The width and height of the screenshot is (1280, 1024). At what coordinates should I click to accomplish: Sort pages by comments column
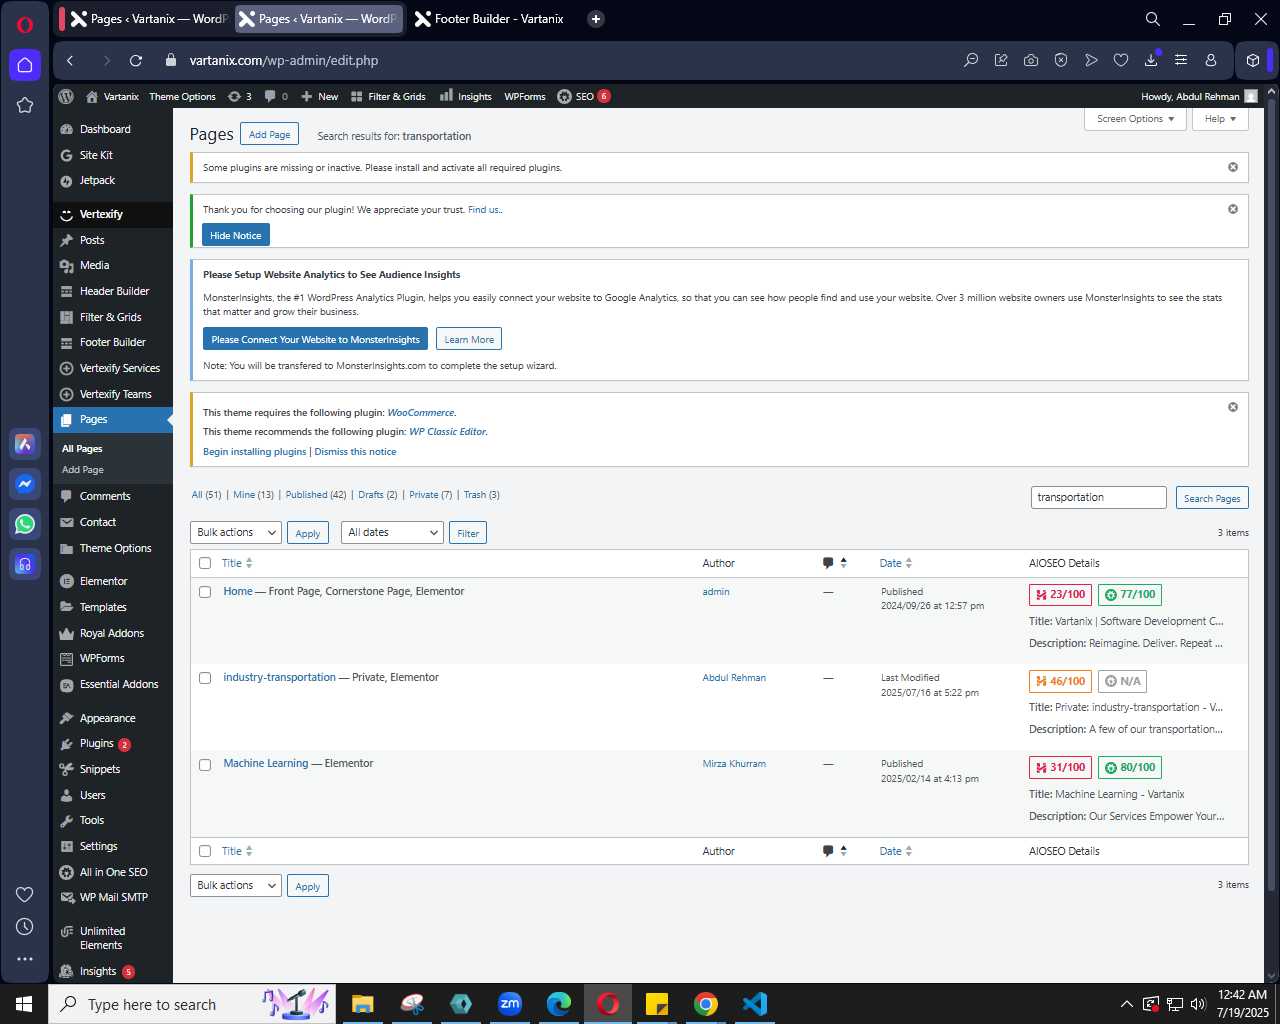(835, 563)
